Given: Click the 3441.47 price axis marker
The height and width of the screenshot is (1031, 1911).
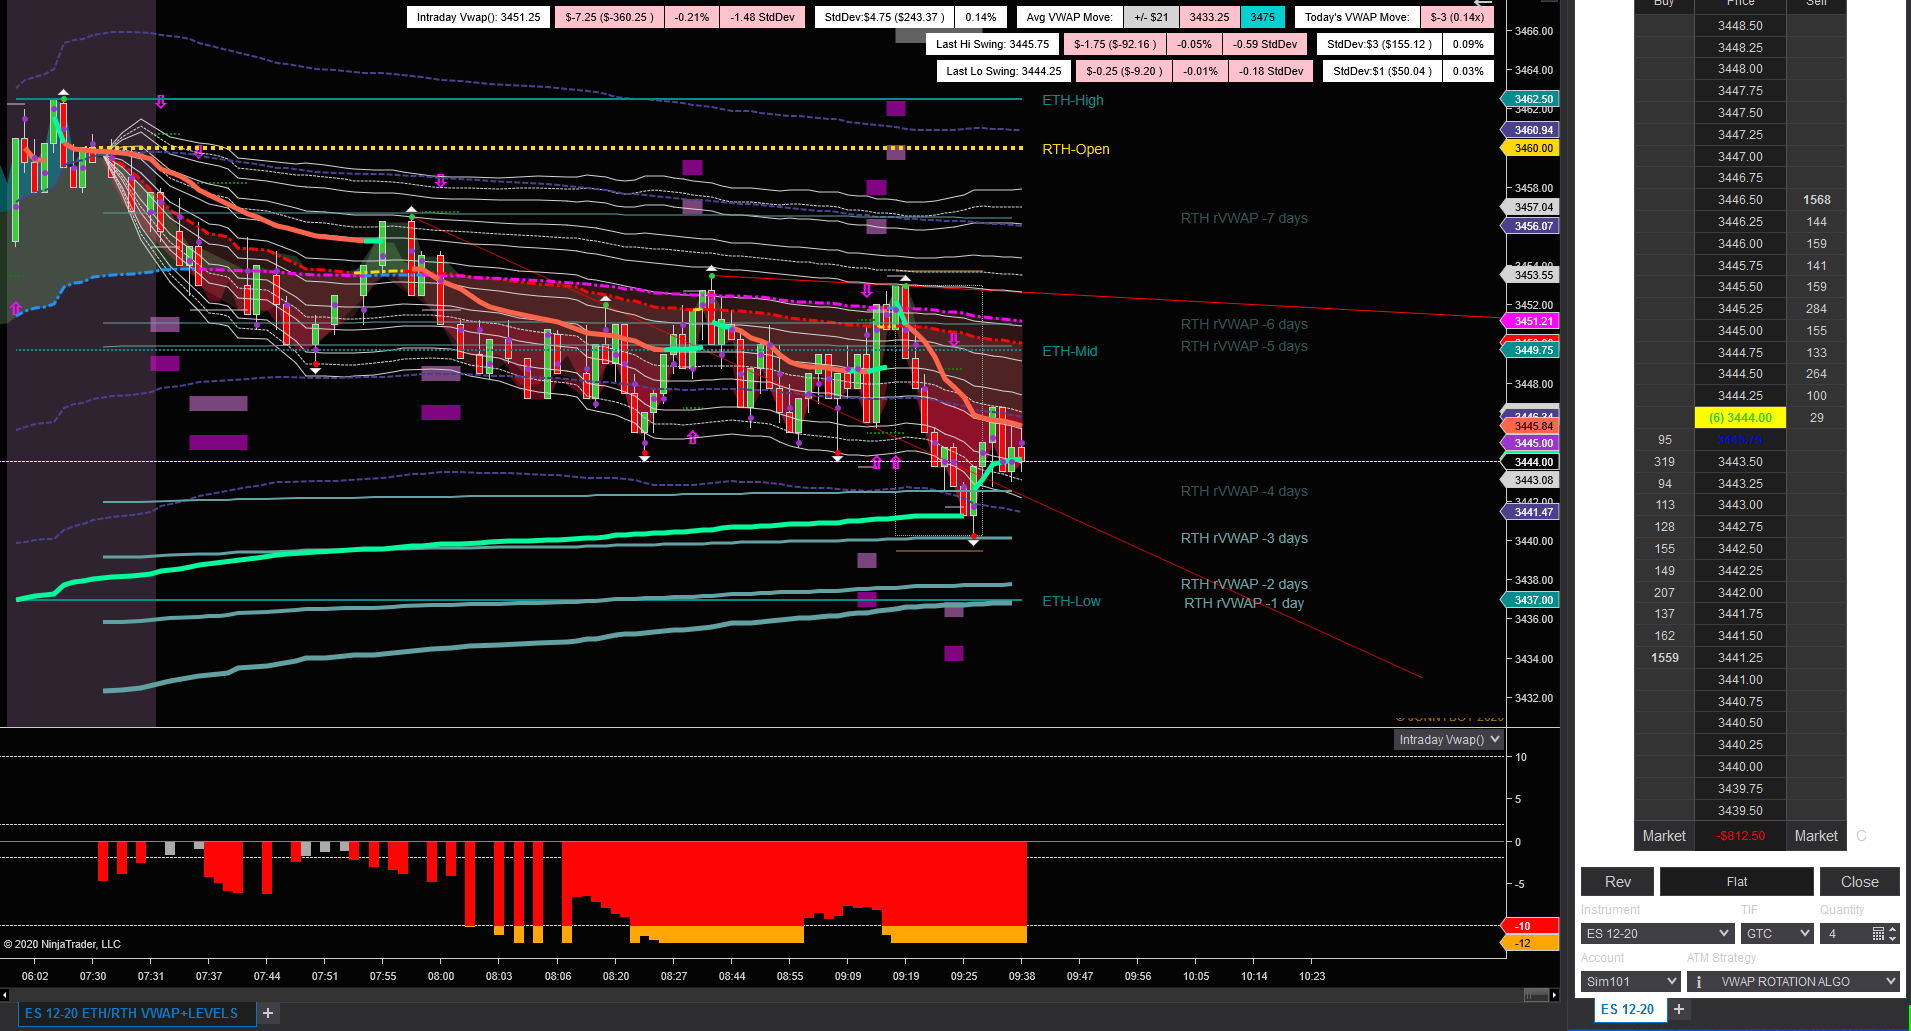Looking at the screenshot, I should point(1532,512).
